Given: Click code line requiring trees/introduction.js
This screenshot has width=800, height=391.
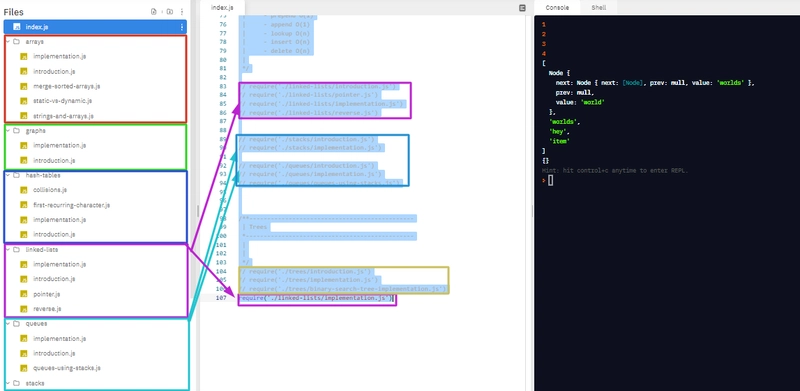Looking at the screenshot, I should [x=306, y=272].
